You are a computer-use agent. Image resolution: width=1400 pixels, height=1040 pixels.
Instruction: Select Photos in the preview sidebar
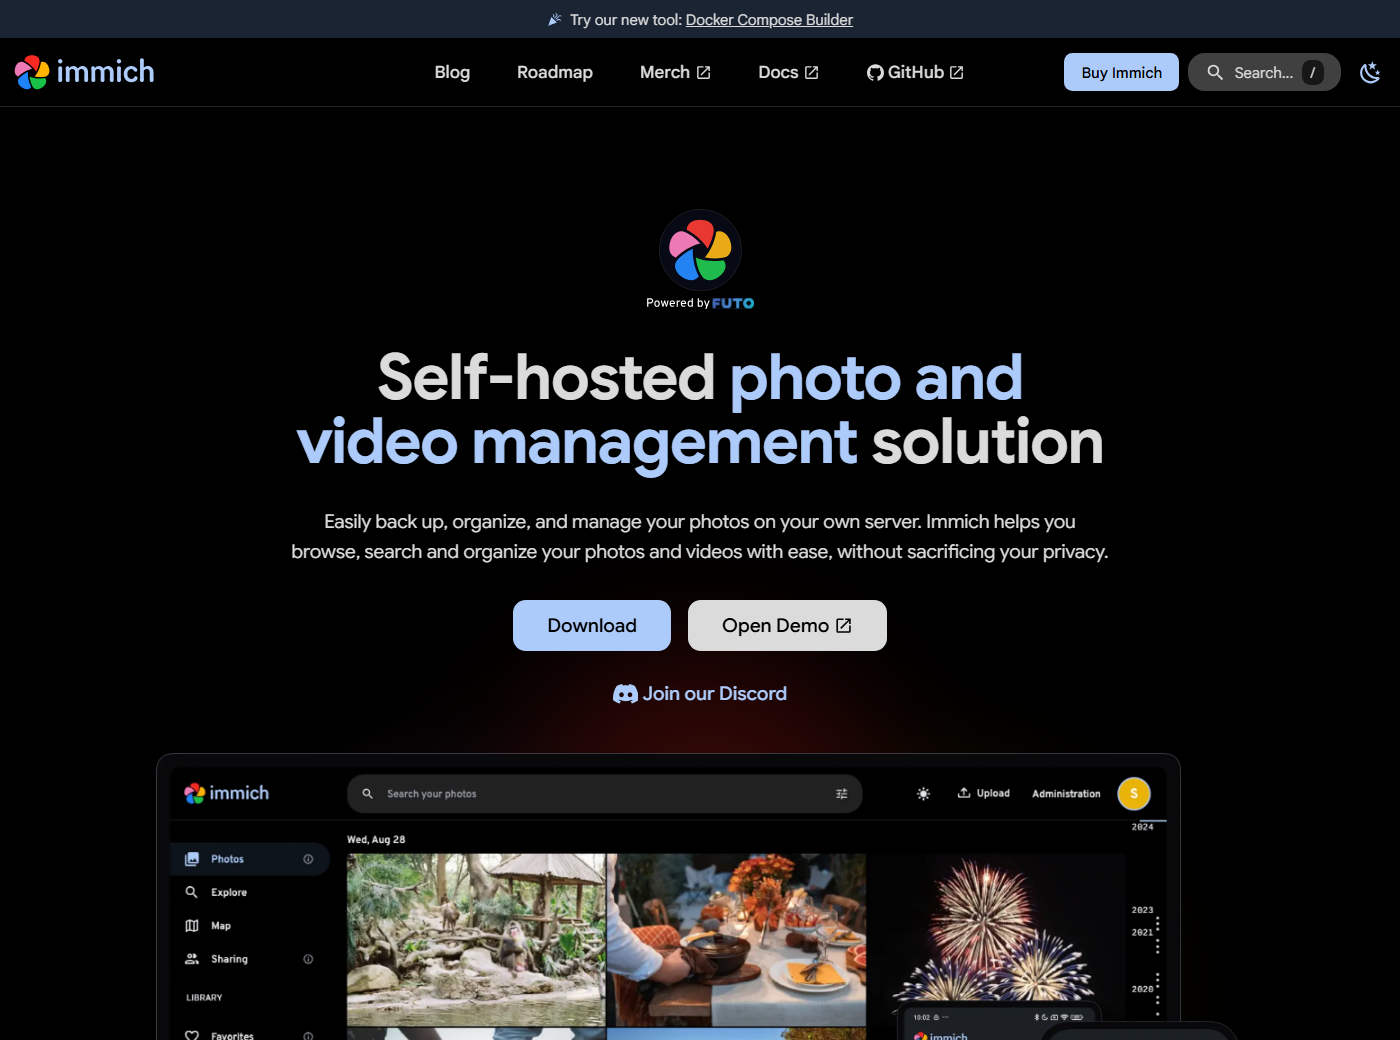250,859
